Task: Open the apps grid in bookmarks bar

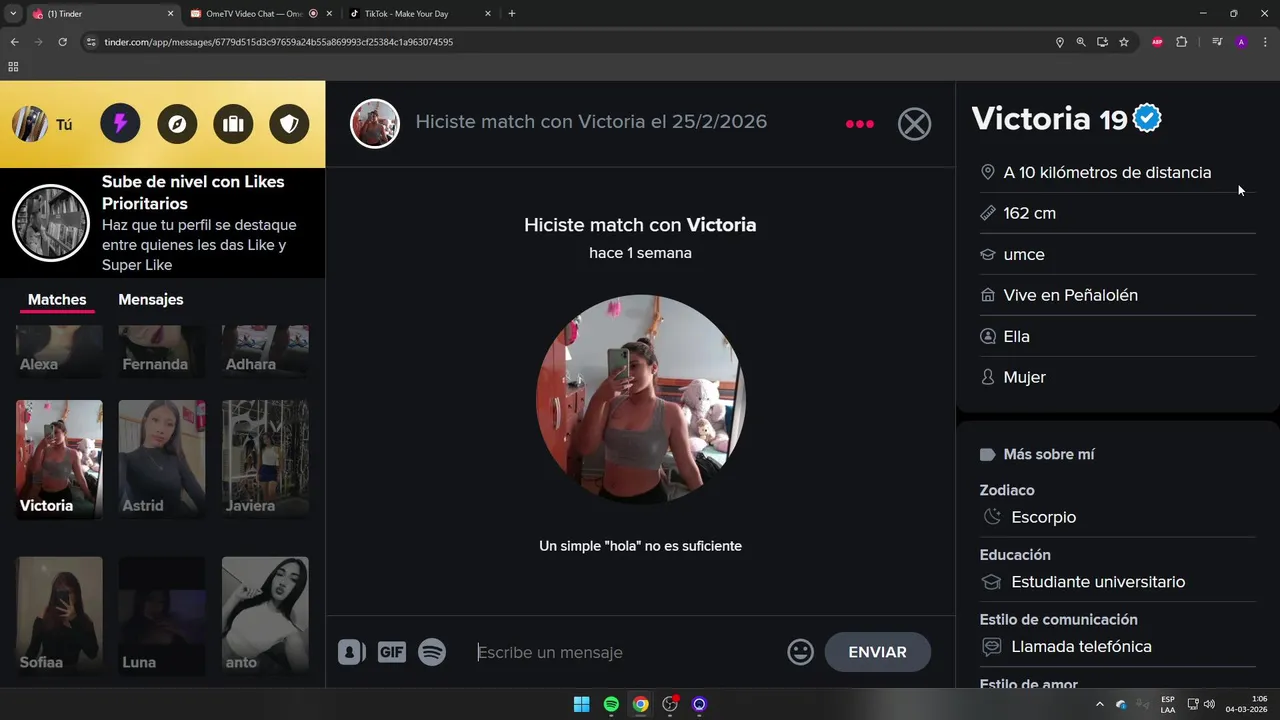Action: click(x=13, y=67)
